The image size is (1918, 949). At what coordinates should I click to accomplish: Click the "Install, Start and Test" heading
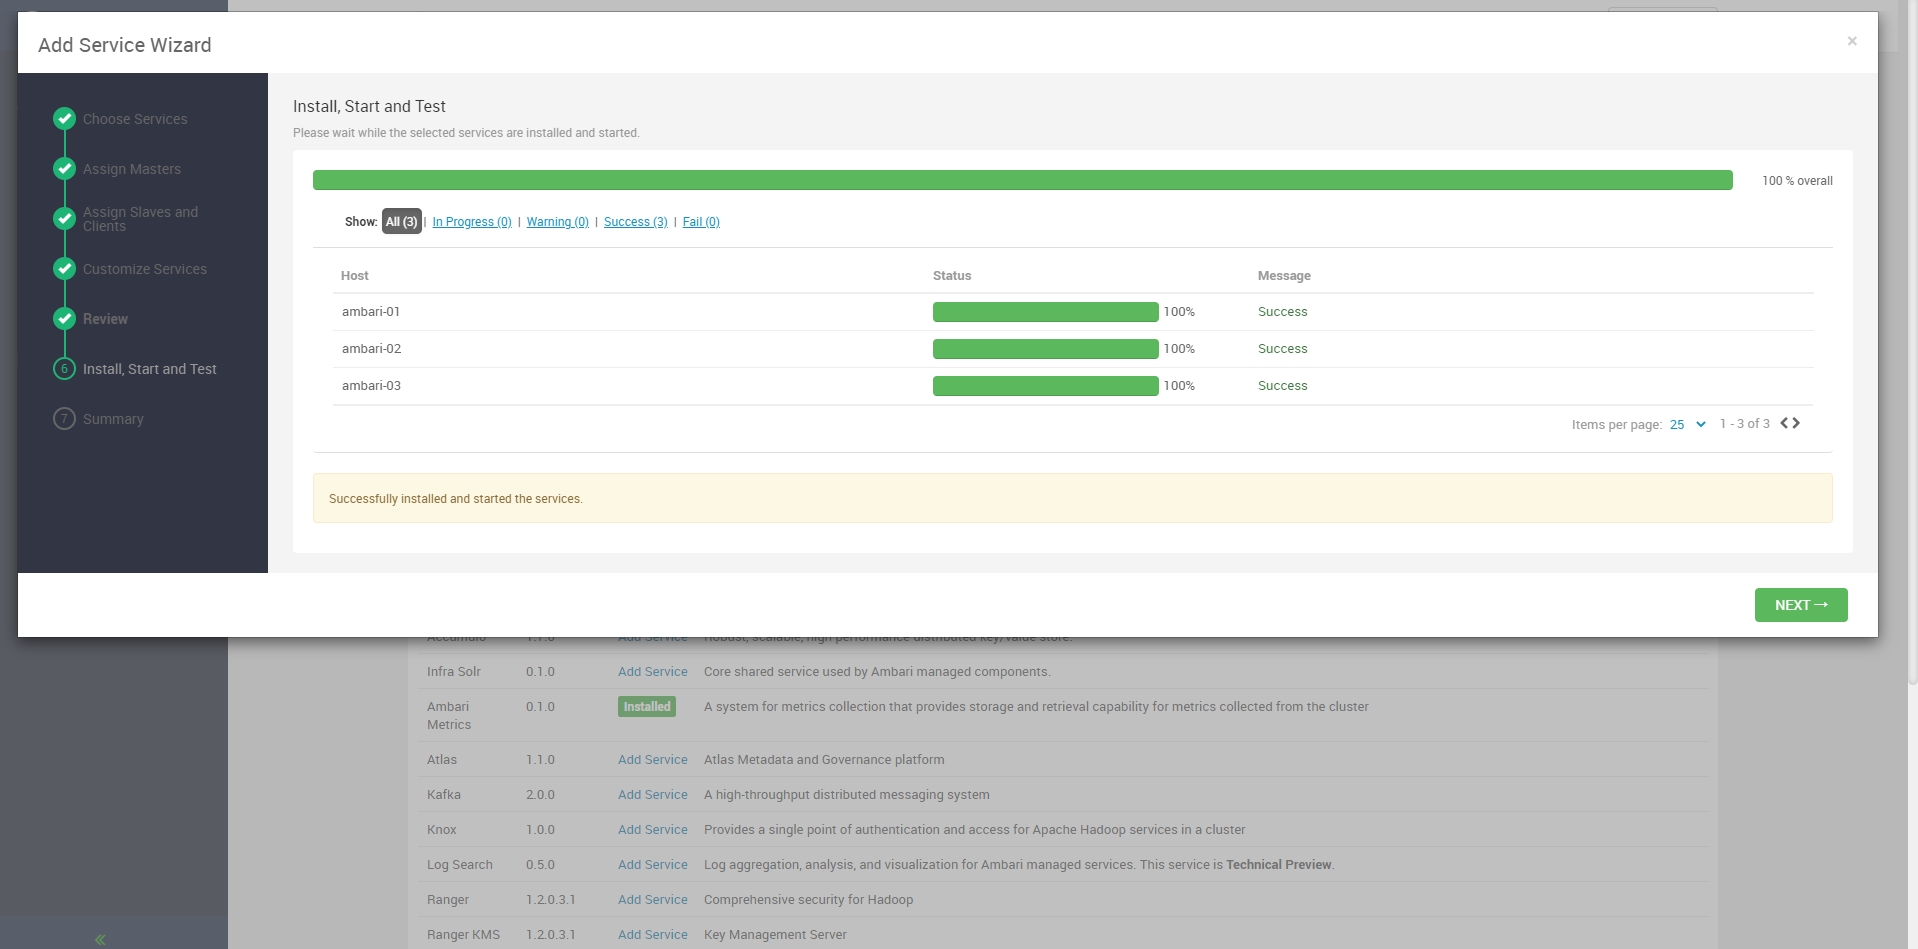[x=369, y=106]
